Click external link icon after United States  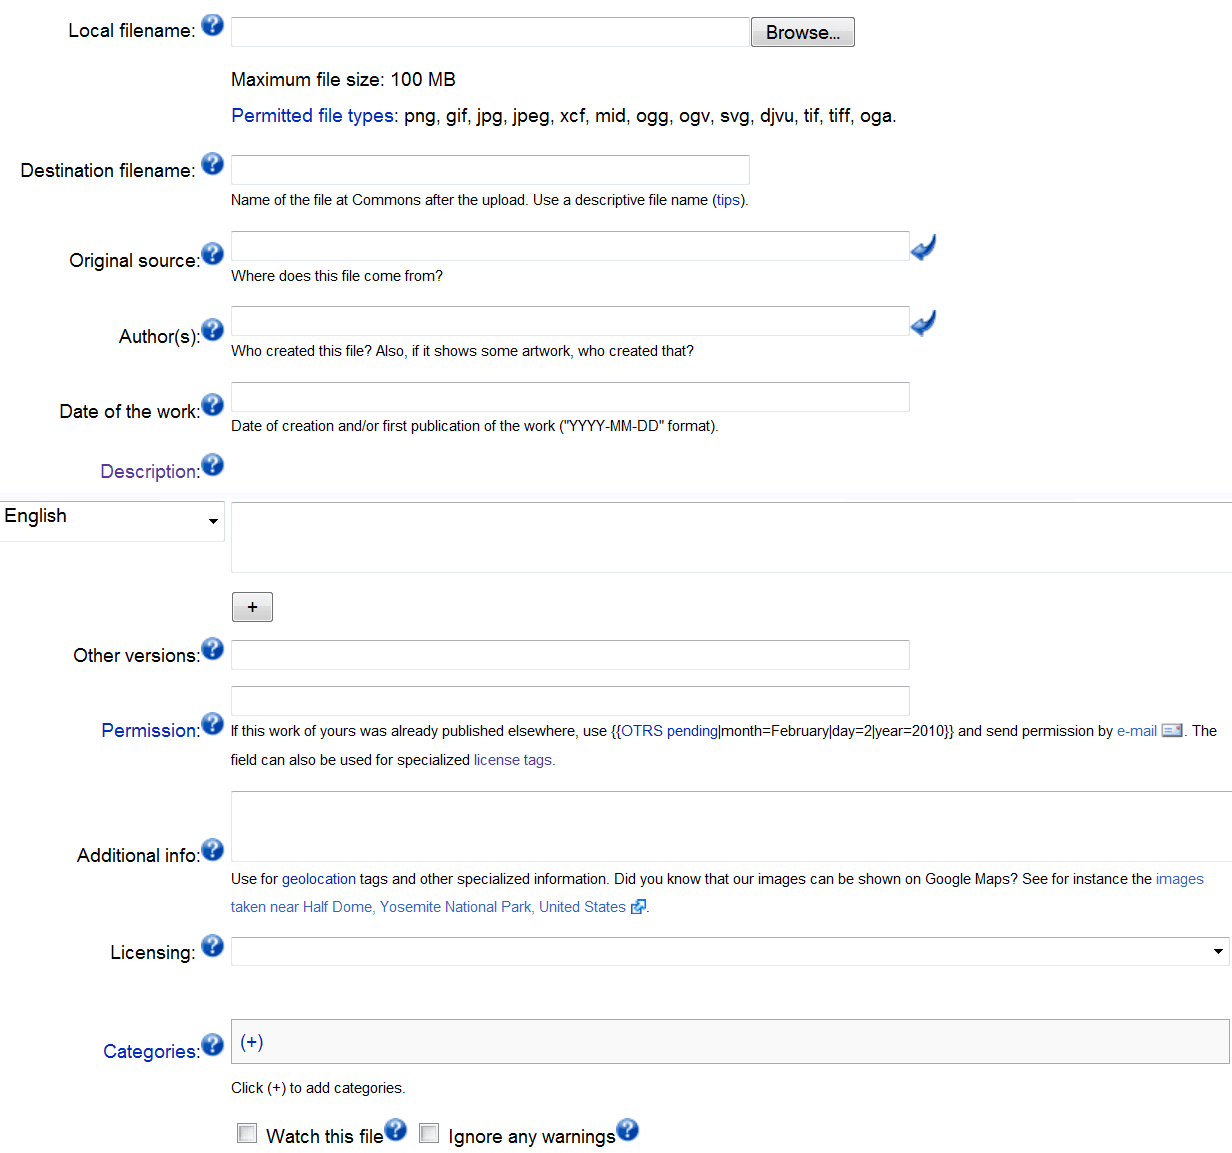(x=638, y=907)
